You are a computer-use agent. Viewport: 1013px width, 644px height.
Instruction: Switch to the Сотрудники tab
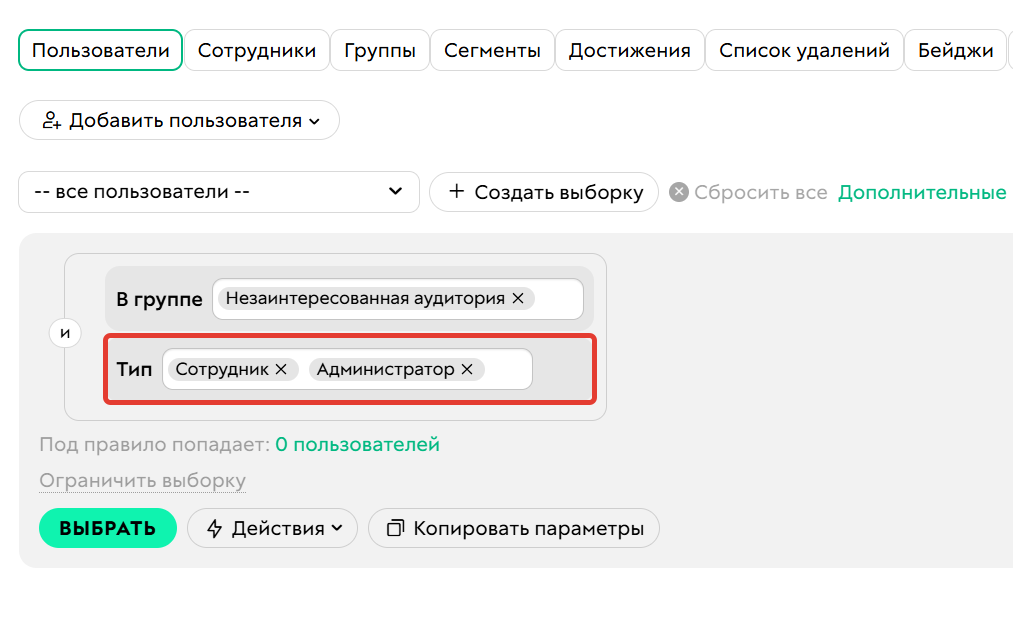[x=257, y=49]
